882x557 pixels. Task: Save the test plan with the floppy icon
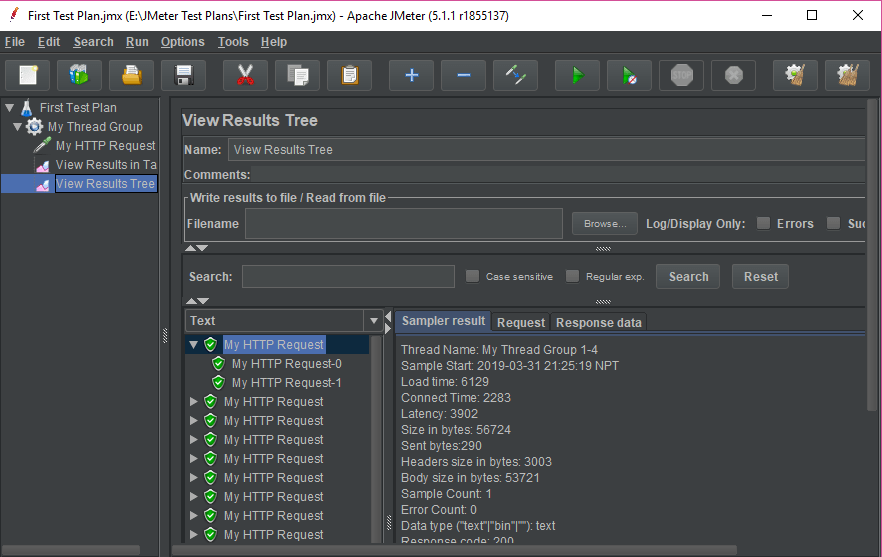(183, 75)
